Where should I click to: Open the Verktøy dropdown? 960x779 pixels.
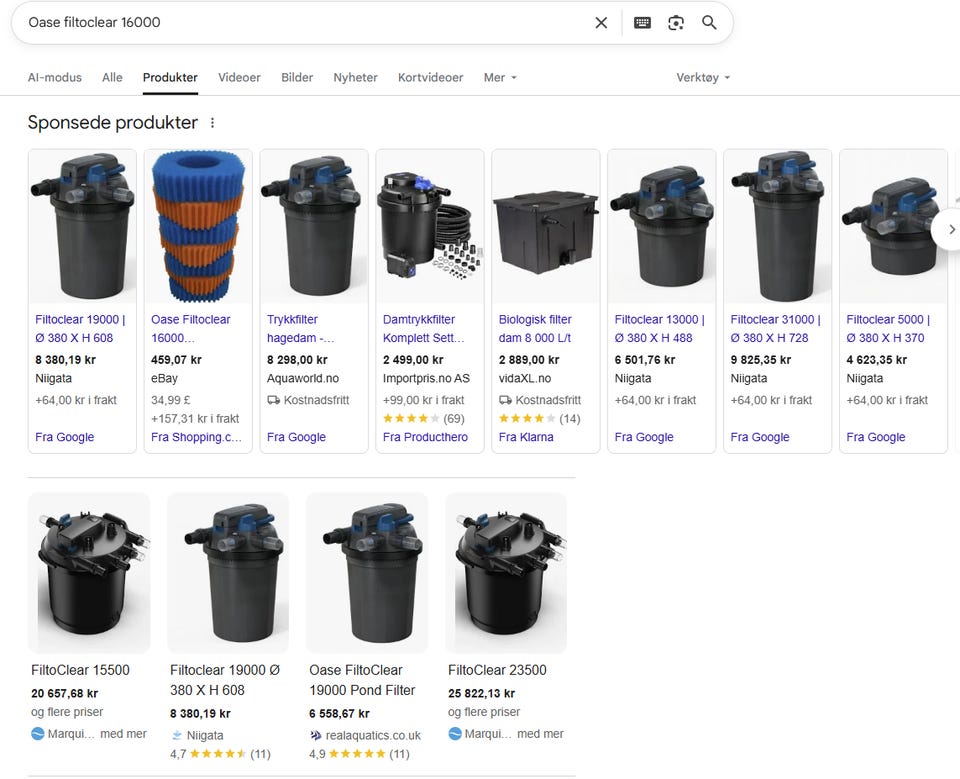click(703, 78)
